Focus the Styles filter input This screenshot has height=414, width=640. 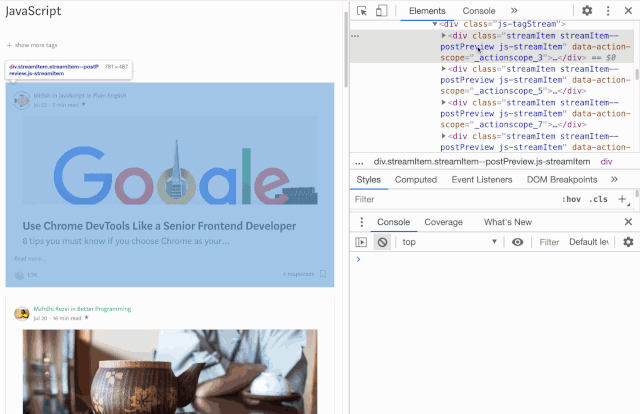[453, 199]
